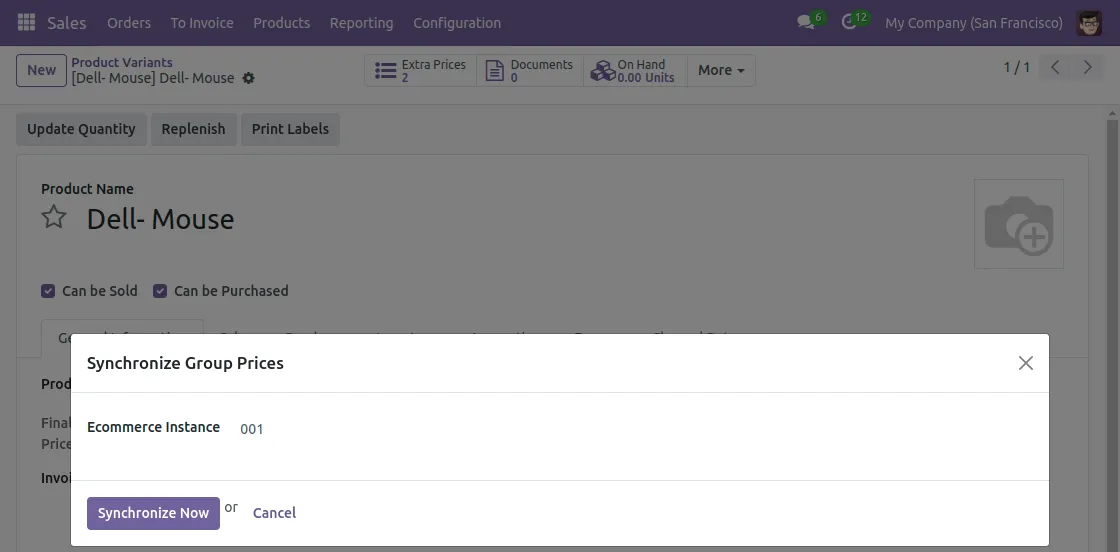
Task: Open Documents stat button
Action: pyautogui.click(x=530, y=71)
